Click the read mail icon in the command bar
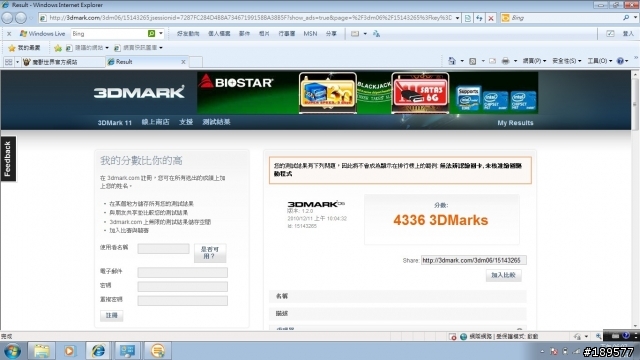The width and height of the screenshot is (640, 360). point(493,61)
